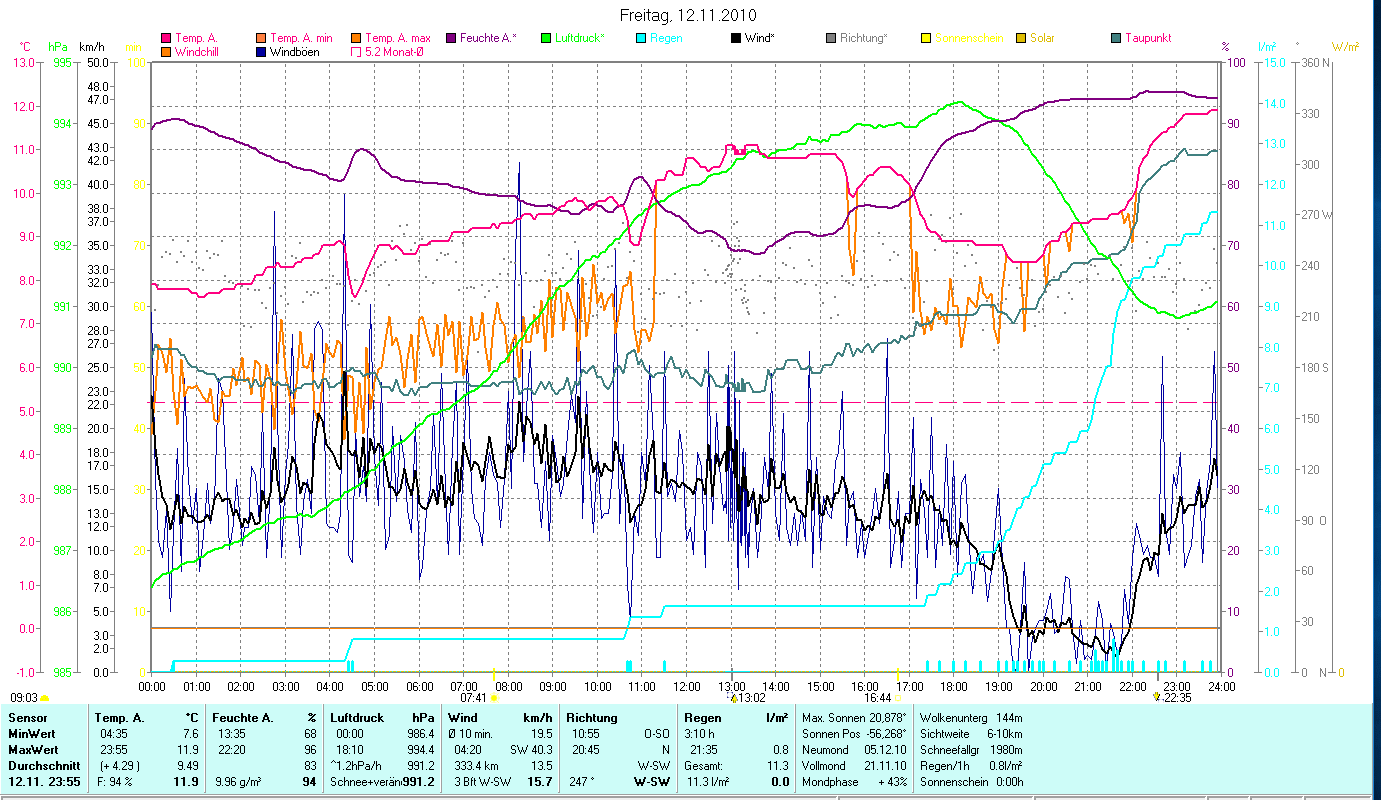The height and width of the screenshot is (800, 1381).
Task: Click the 22:35 moon marker
Action: [x=1157, y=697]
